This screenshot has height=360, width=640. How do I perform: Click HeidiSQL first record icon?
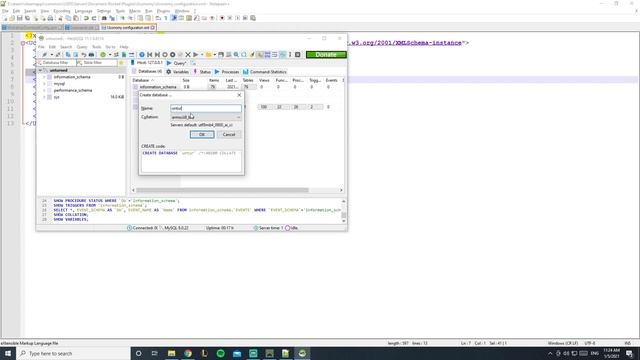pyautogui.click(x=149, y=55)
